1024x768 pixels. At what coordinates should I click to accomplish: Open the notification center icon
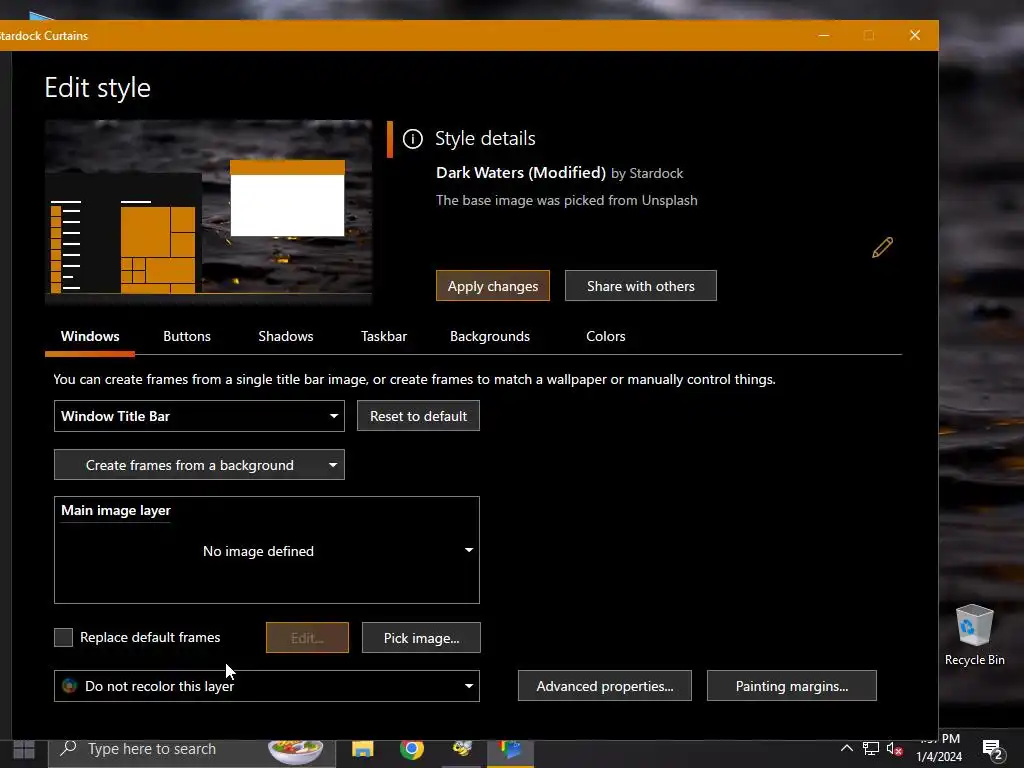click(x=993, y=750)
